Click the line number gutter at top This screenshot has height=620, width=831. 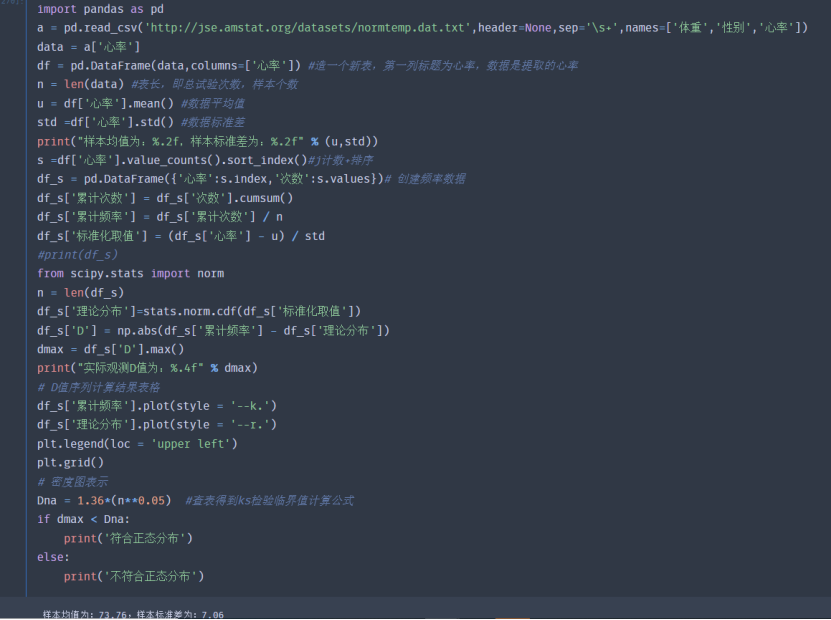[x=12, y=5]
